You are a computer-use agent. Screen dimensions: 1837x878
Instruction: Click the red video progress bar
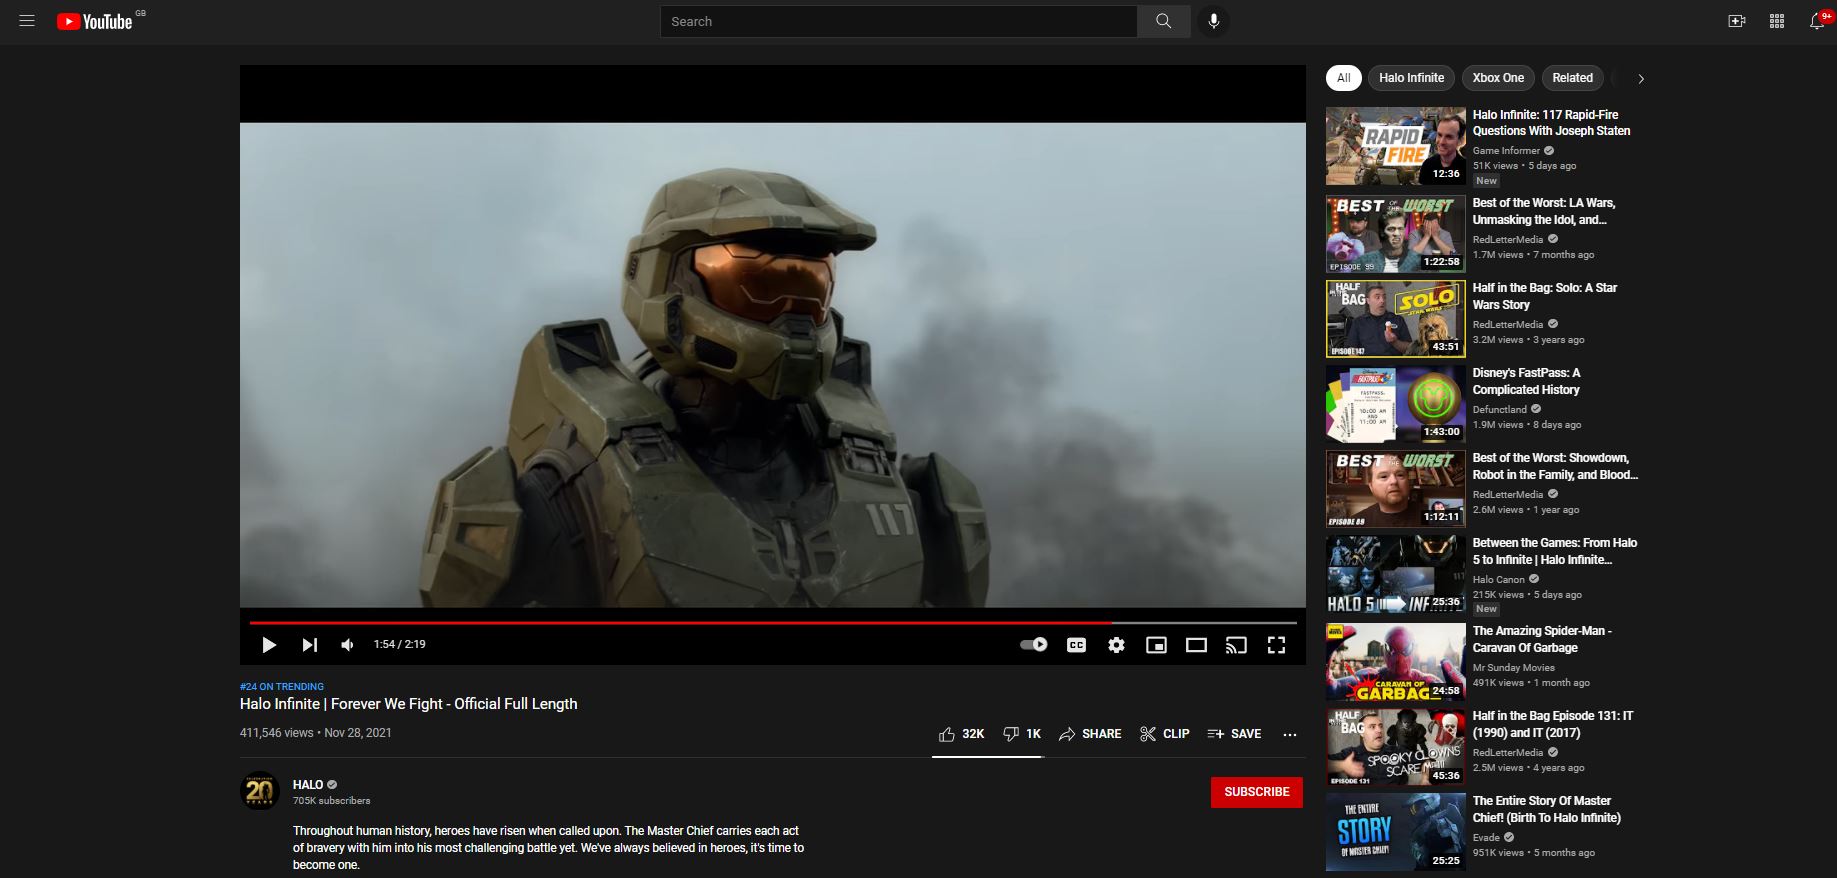click(680, 622)
